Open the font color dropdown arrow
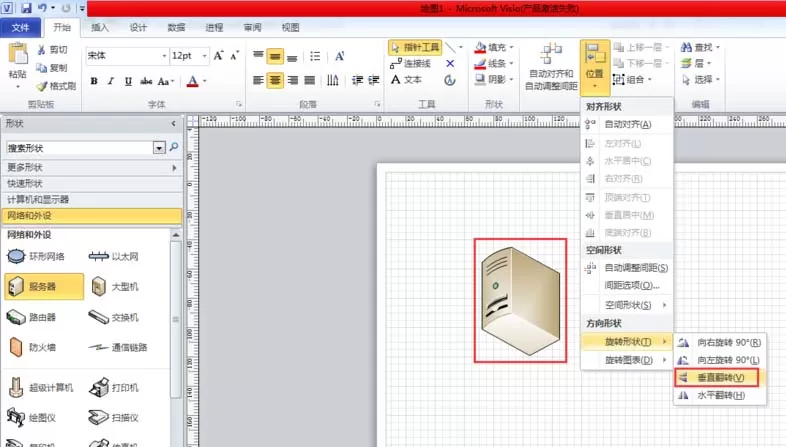786x447 pixels. point(205,81)
